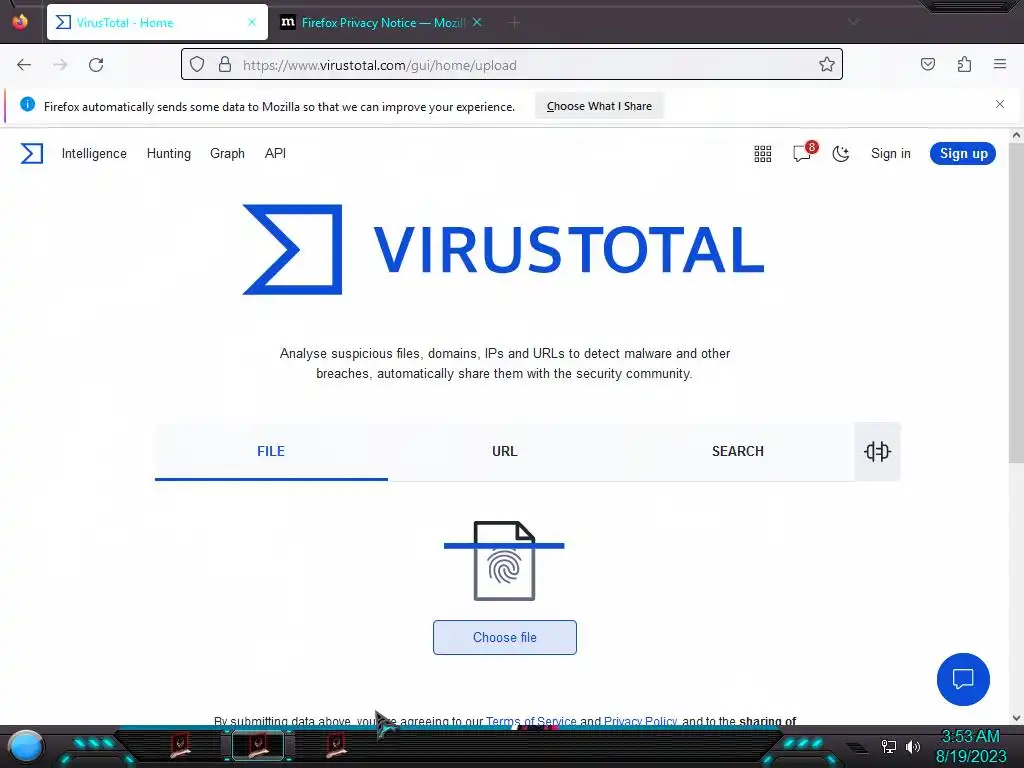Focus the virustotal.com address bar
Image resolution: width=1024 pixels, height=768 pixels.
coord(512,65)
